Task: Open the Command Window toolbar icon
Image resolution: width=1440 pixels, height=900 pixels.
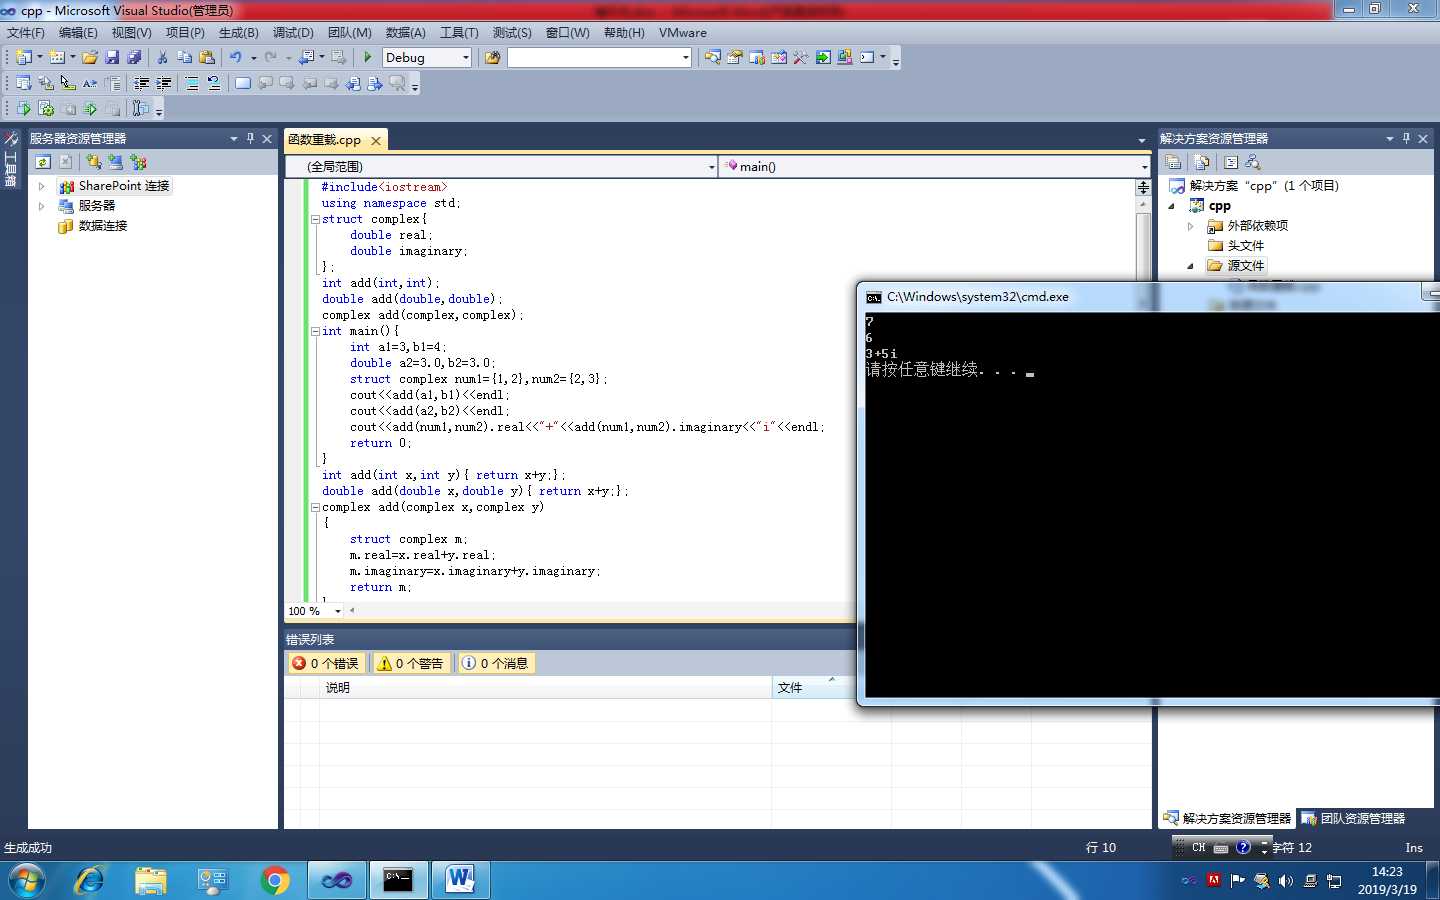Action: [867, 58]
